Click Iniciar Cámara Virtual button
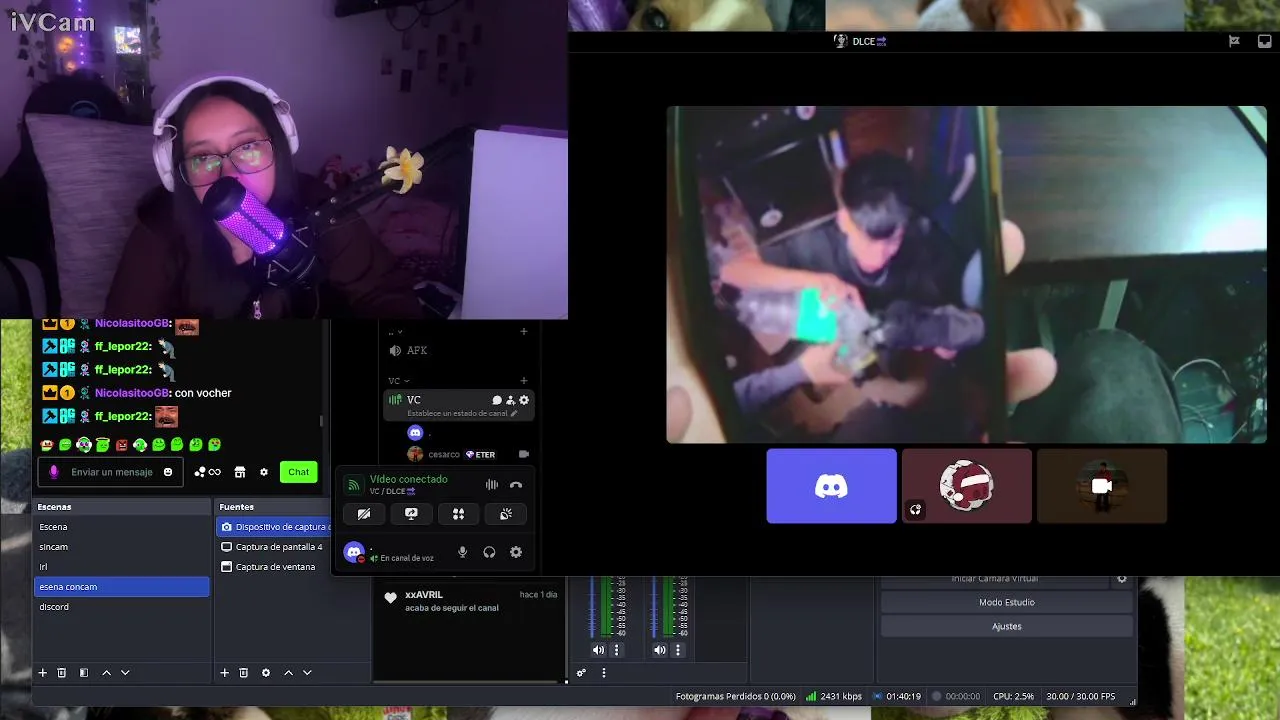 click(x=994, y=579)
